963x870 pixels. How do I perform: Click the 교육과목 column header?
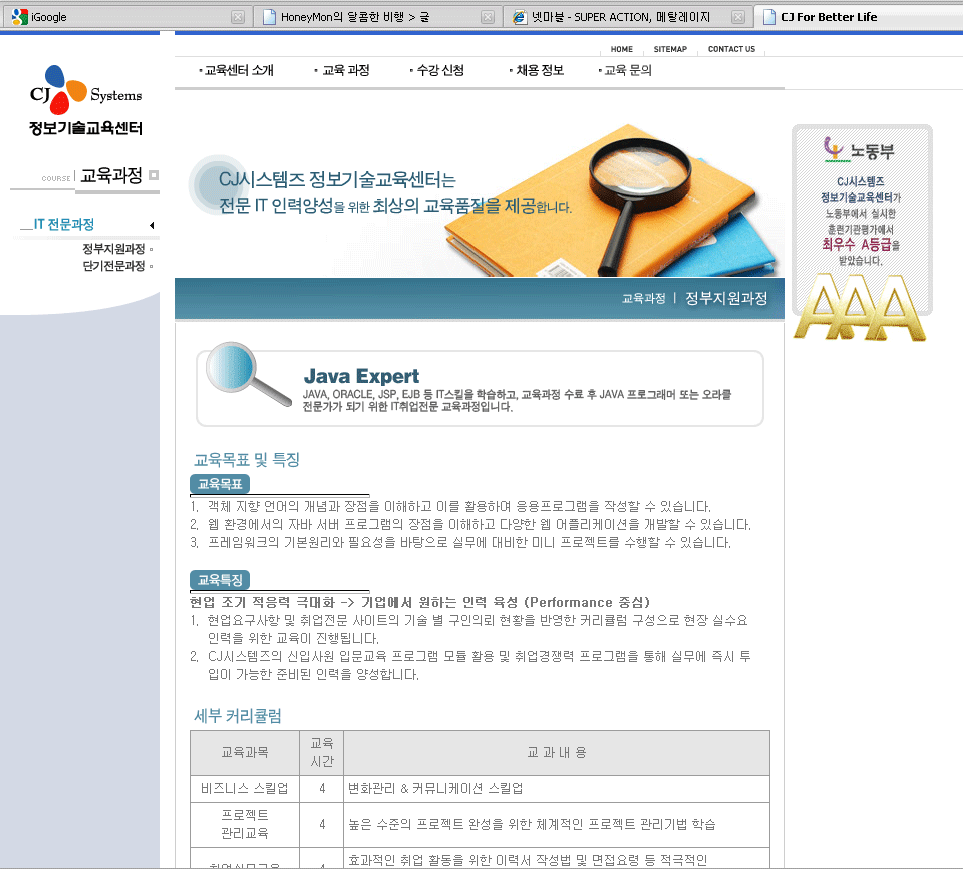(245, 753)
